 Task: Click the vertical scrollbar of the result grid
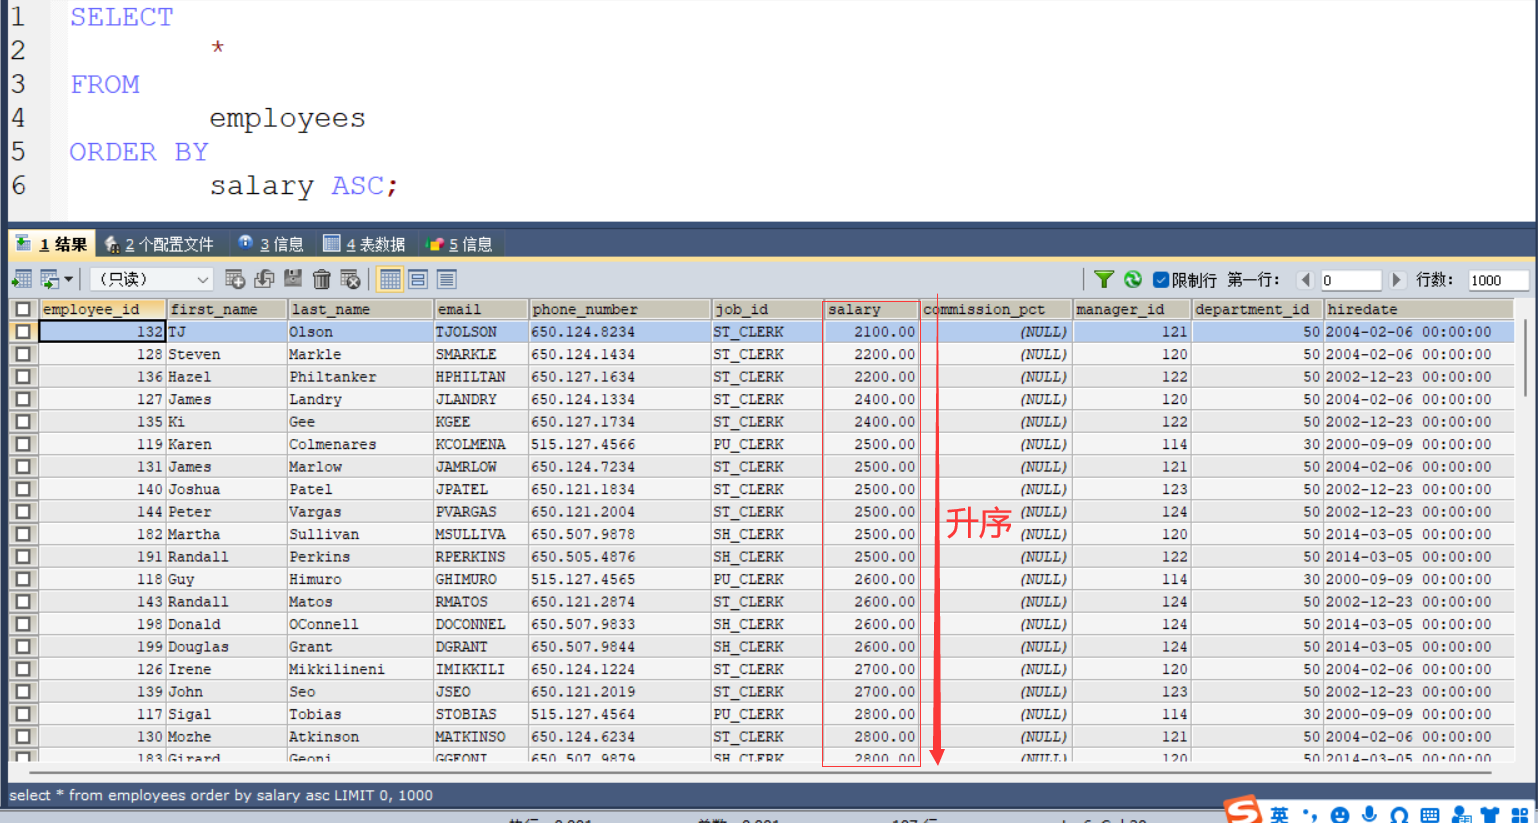pos(1525,358)
